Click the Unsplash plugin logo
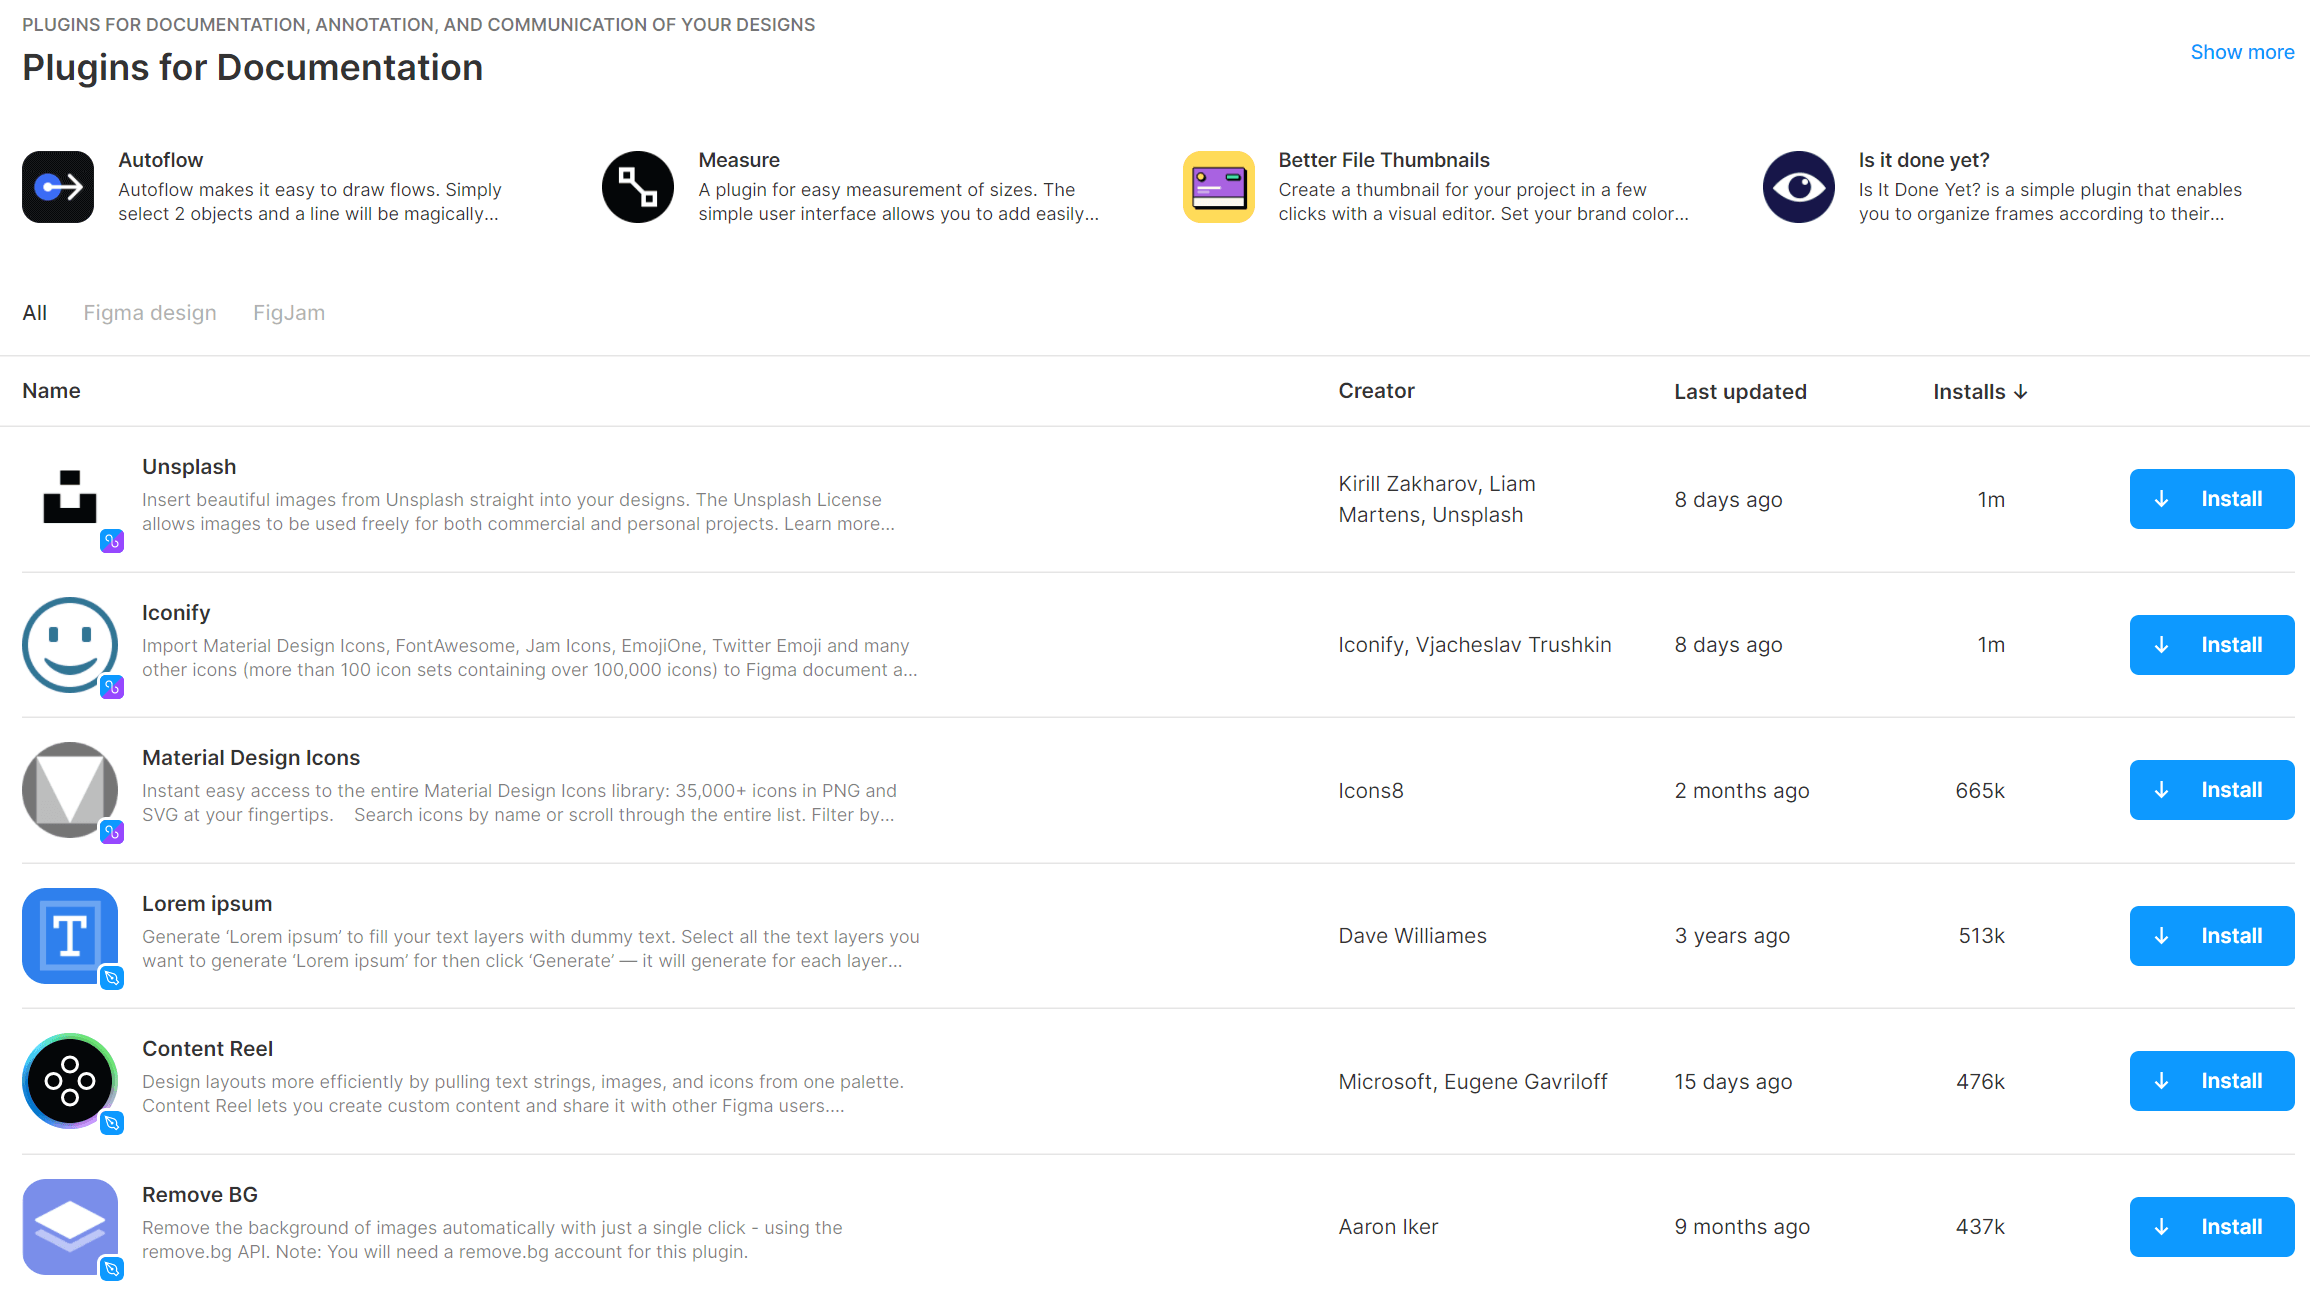2310x1296 pixels. pos(70,497)
